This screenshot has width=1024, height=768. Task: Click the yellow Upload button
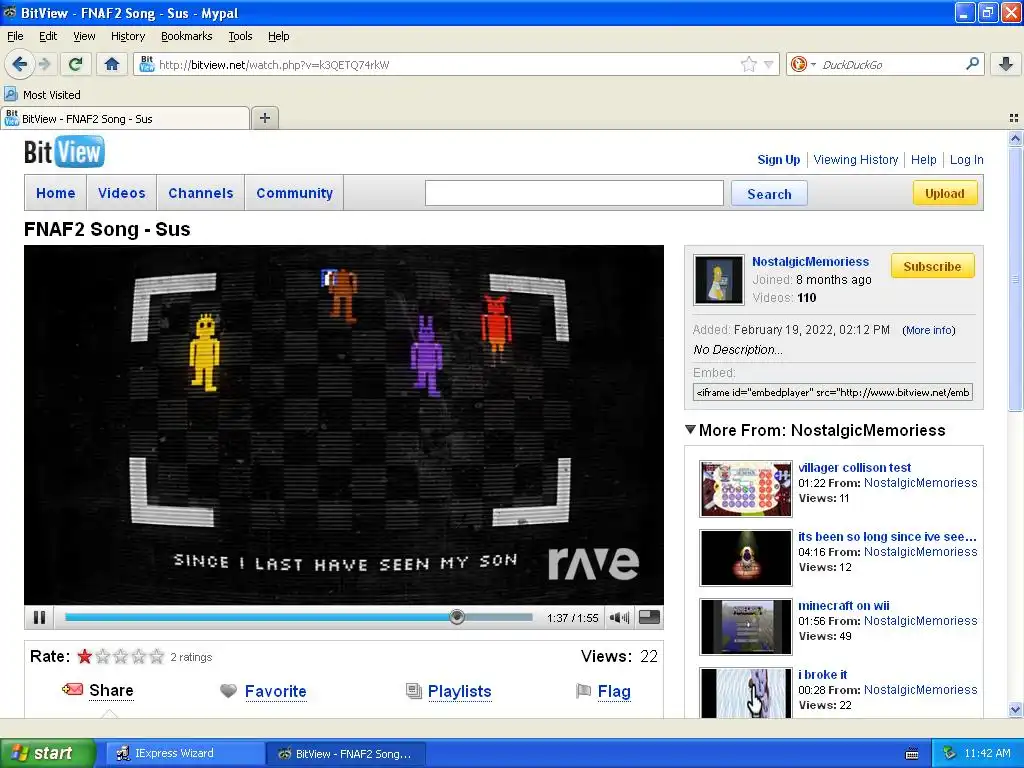coord(944,193)
